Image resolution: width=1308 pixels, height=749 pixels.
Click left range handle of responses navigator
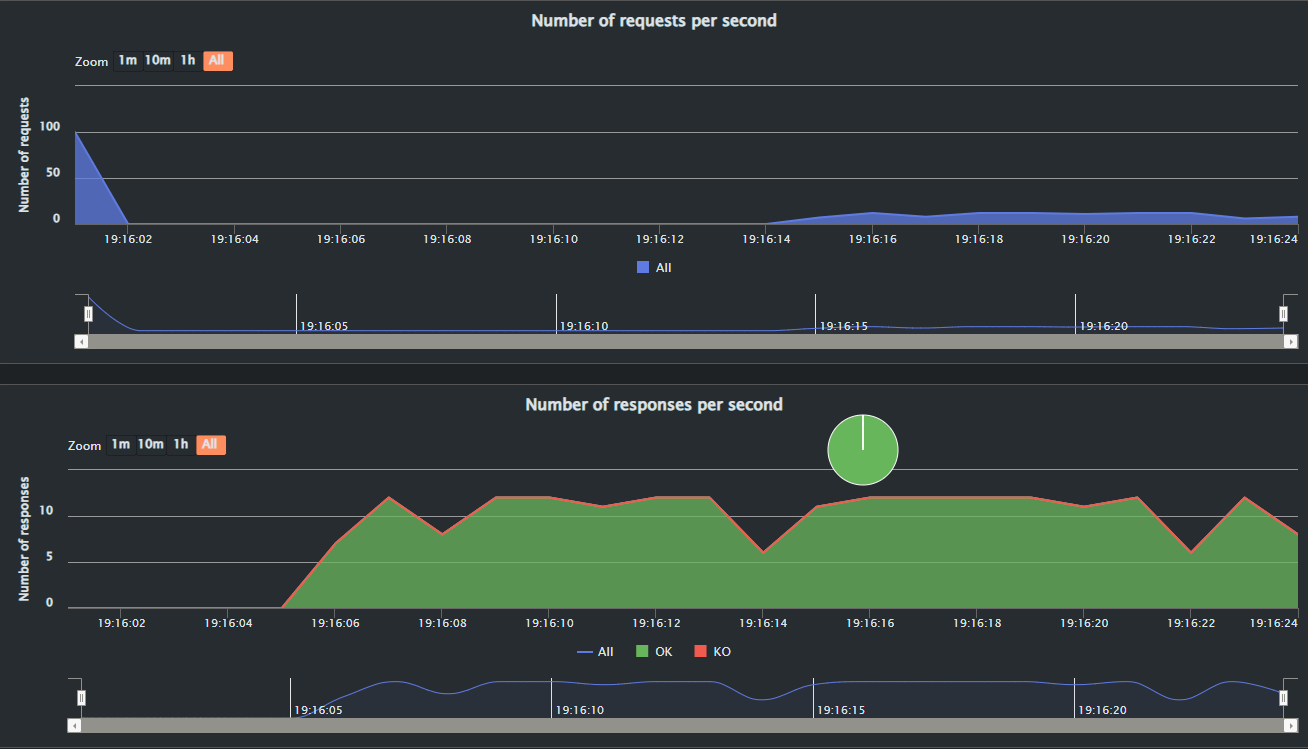click(82, 698)
